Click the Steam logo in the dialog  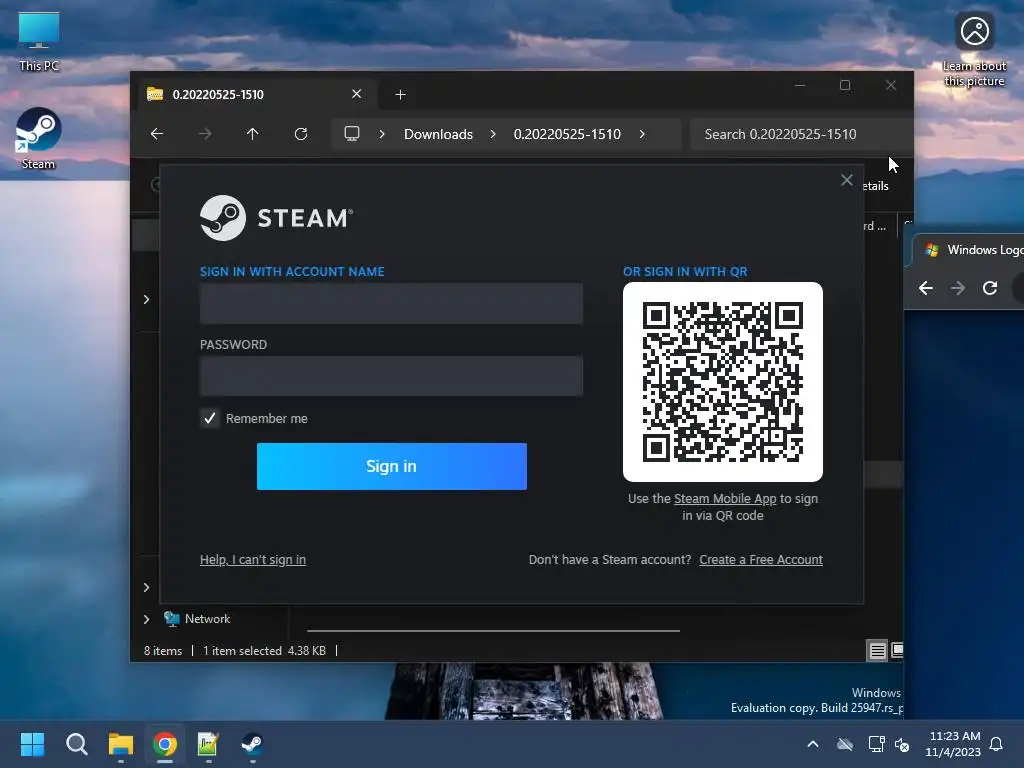coord(276,218)
